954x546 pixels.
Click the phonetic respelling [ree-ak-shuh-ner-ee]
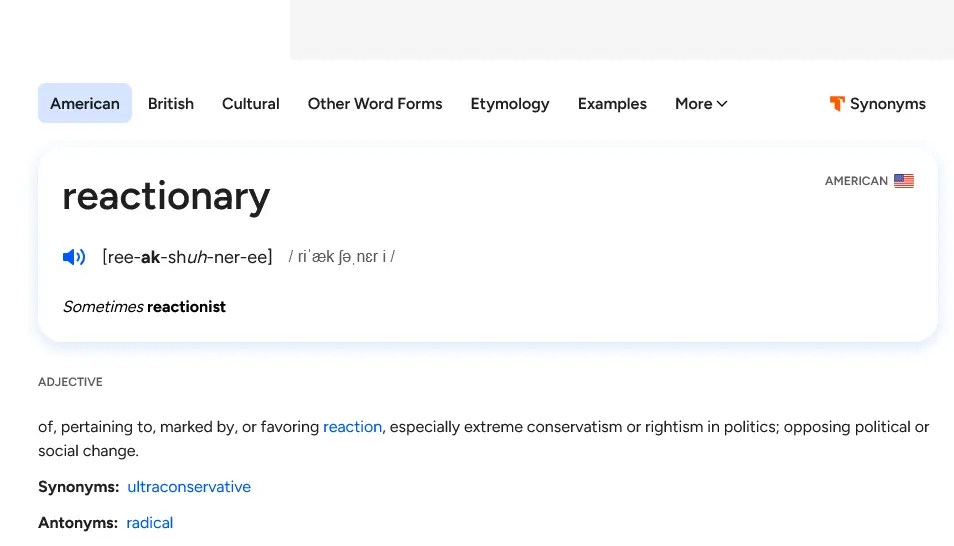point(187,257)
